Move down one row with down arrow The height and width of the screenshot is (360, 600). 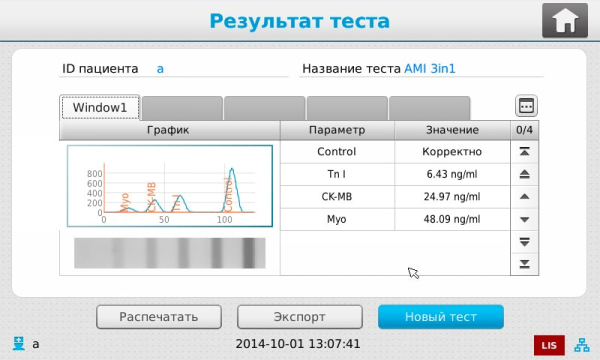tap(525, 219)
